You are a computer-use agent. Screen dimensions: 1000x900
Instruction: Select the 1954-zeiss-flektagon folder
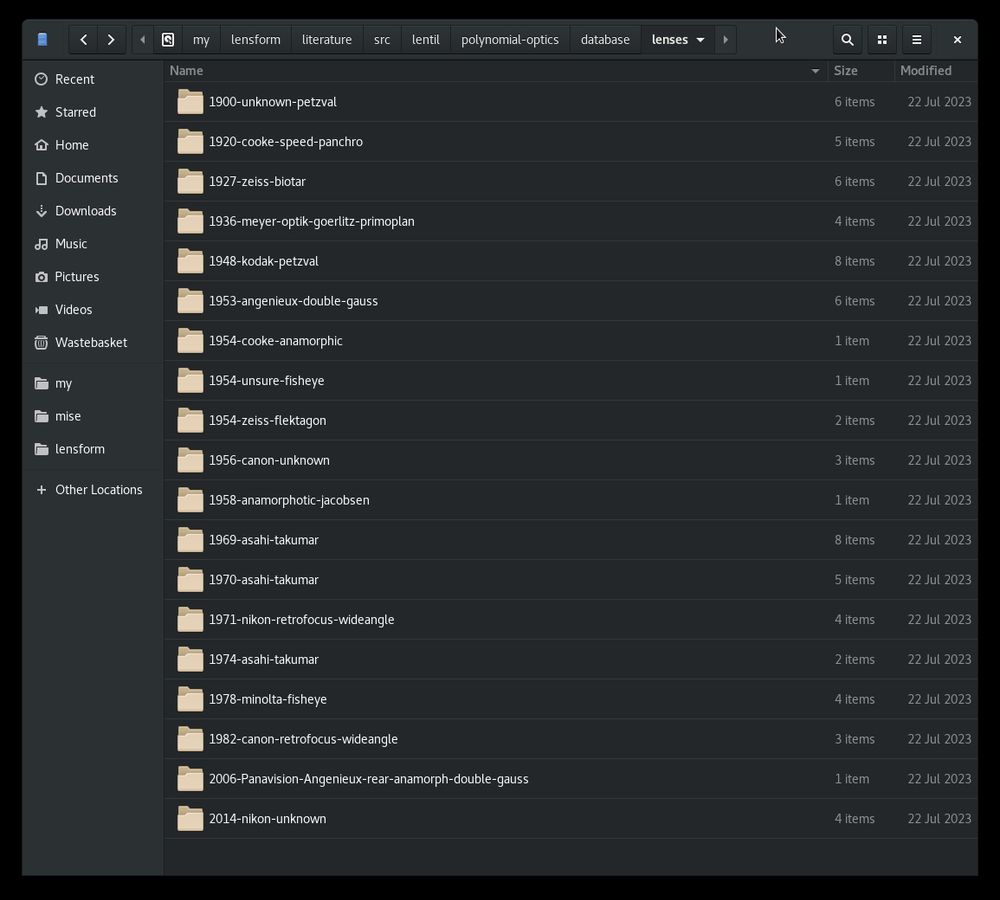click(571, 420)
